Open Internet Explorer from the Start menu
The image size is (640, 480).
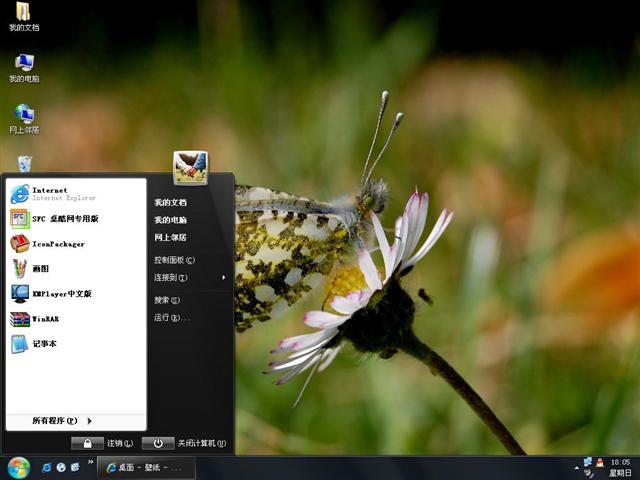pos(50,193)
